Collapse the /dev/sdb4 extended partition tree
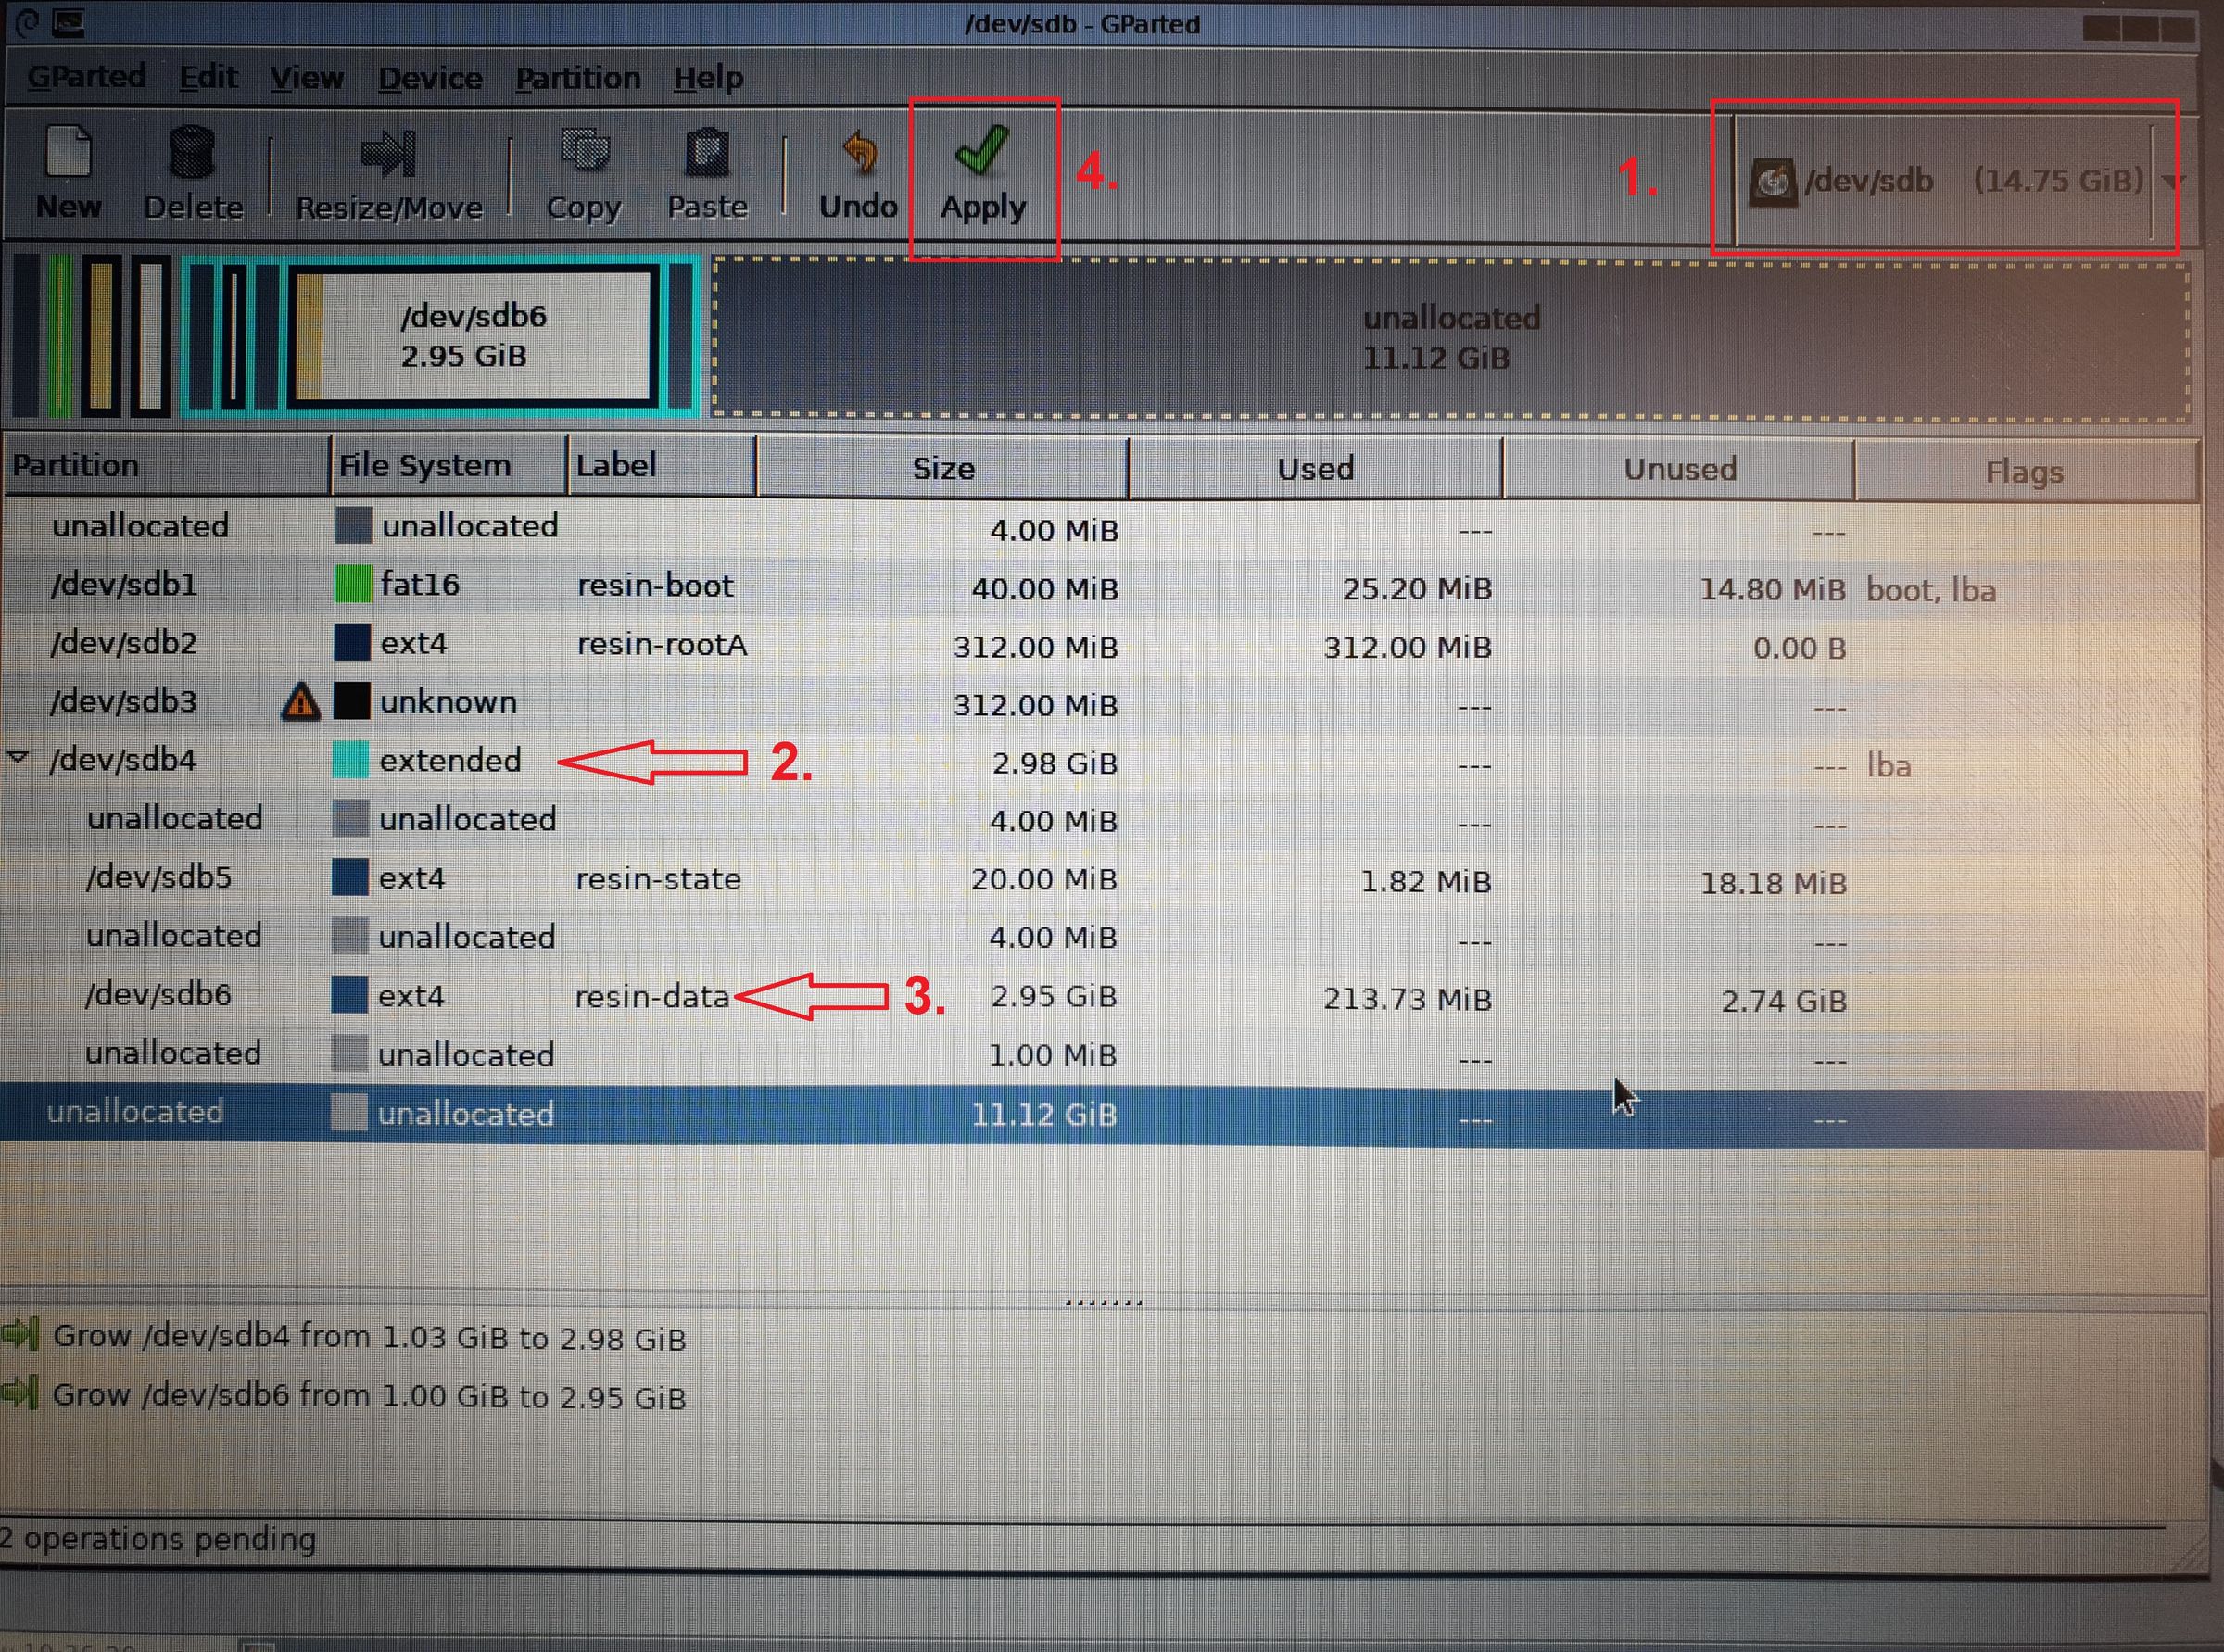Image resolution: width=2224 pixels, height=1652 pixels. click(x=18, y=758)
